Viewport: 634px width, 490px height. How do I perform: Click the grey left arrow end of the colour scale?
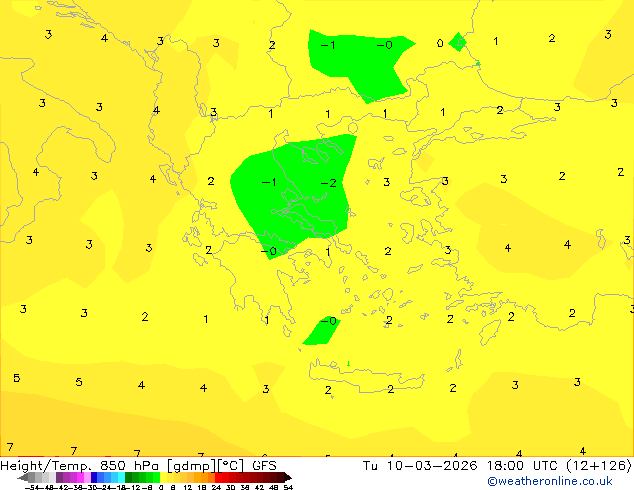tap(23, 478)
